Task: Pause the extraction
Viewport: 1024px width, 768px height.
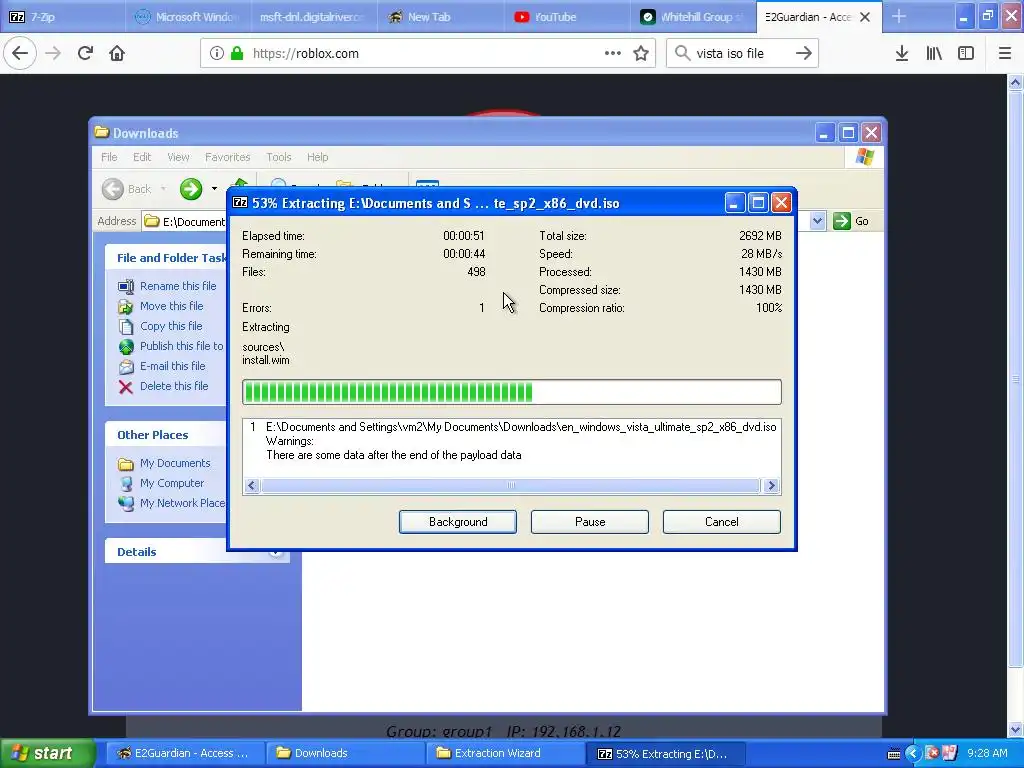Action: 590,522
